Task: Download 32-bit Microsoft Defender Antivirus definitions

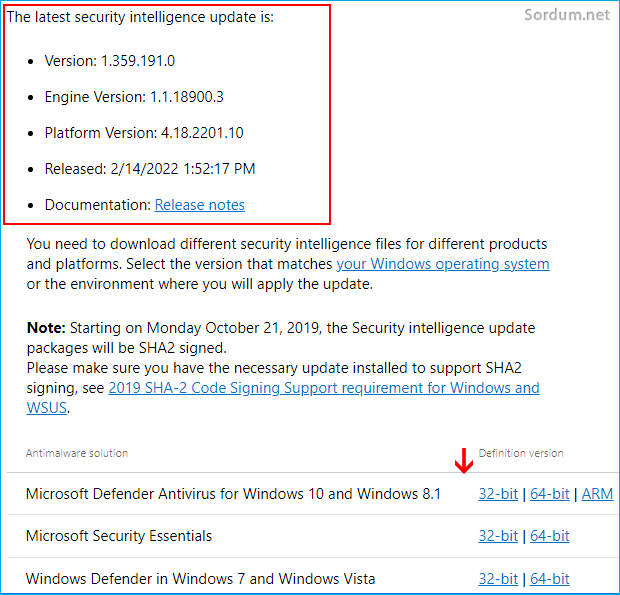Action: (498, 494)
